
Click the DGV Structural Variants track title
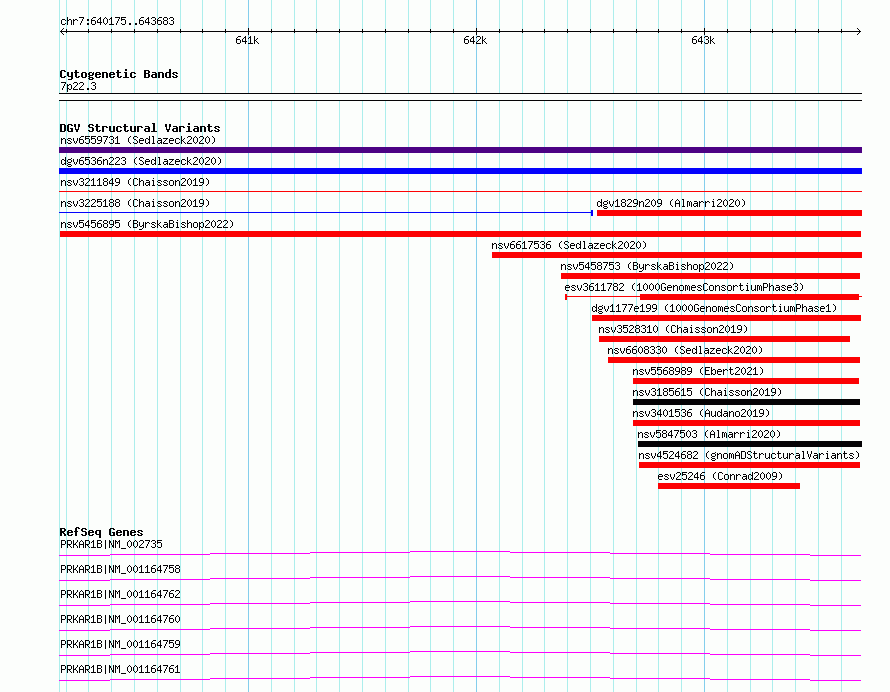[140, 128]
